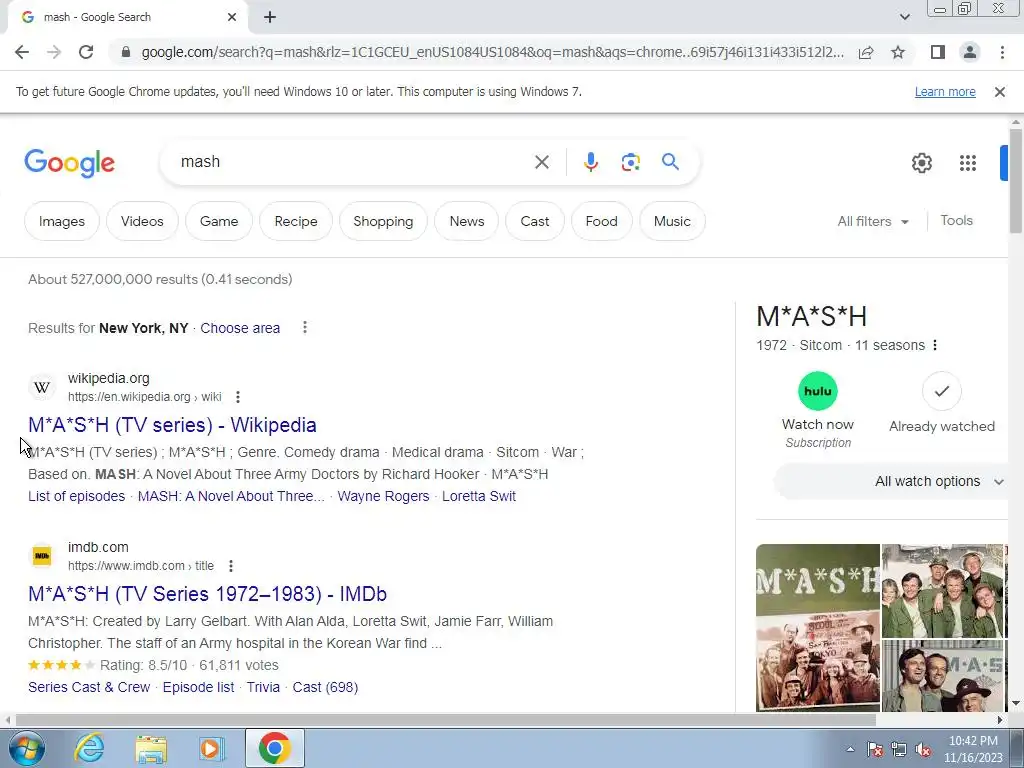Select the Recipe filter chip
Image resolution: width=1024 pixels, height=768 pixels.
click(x=296, y=221)
